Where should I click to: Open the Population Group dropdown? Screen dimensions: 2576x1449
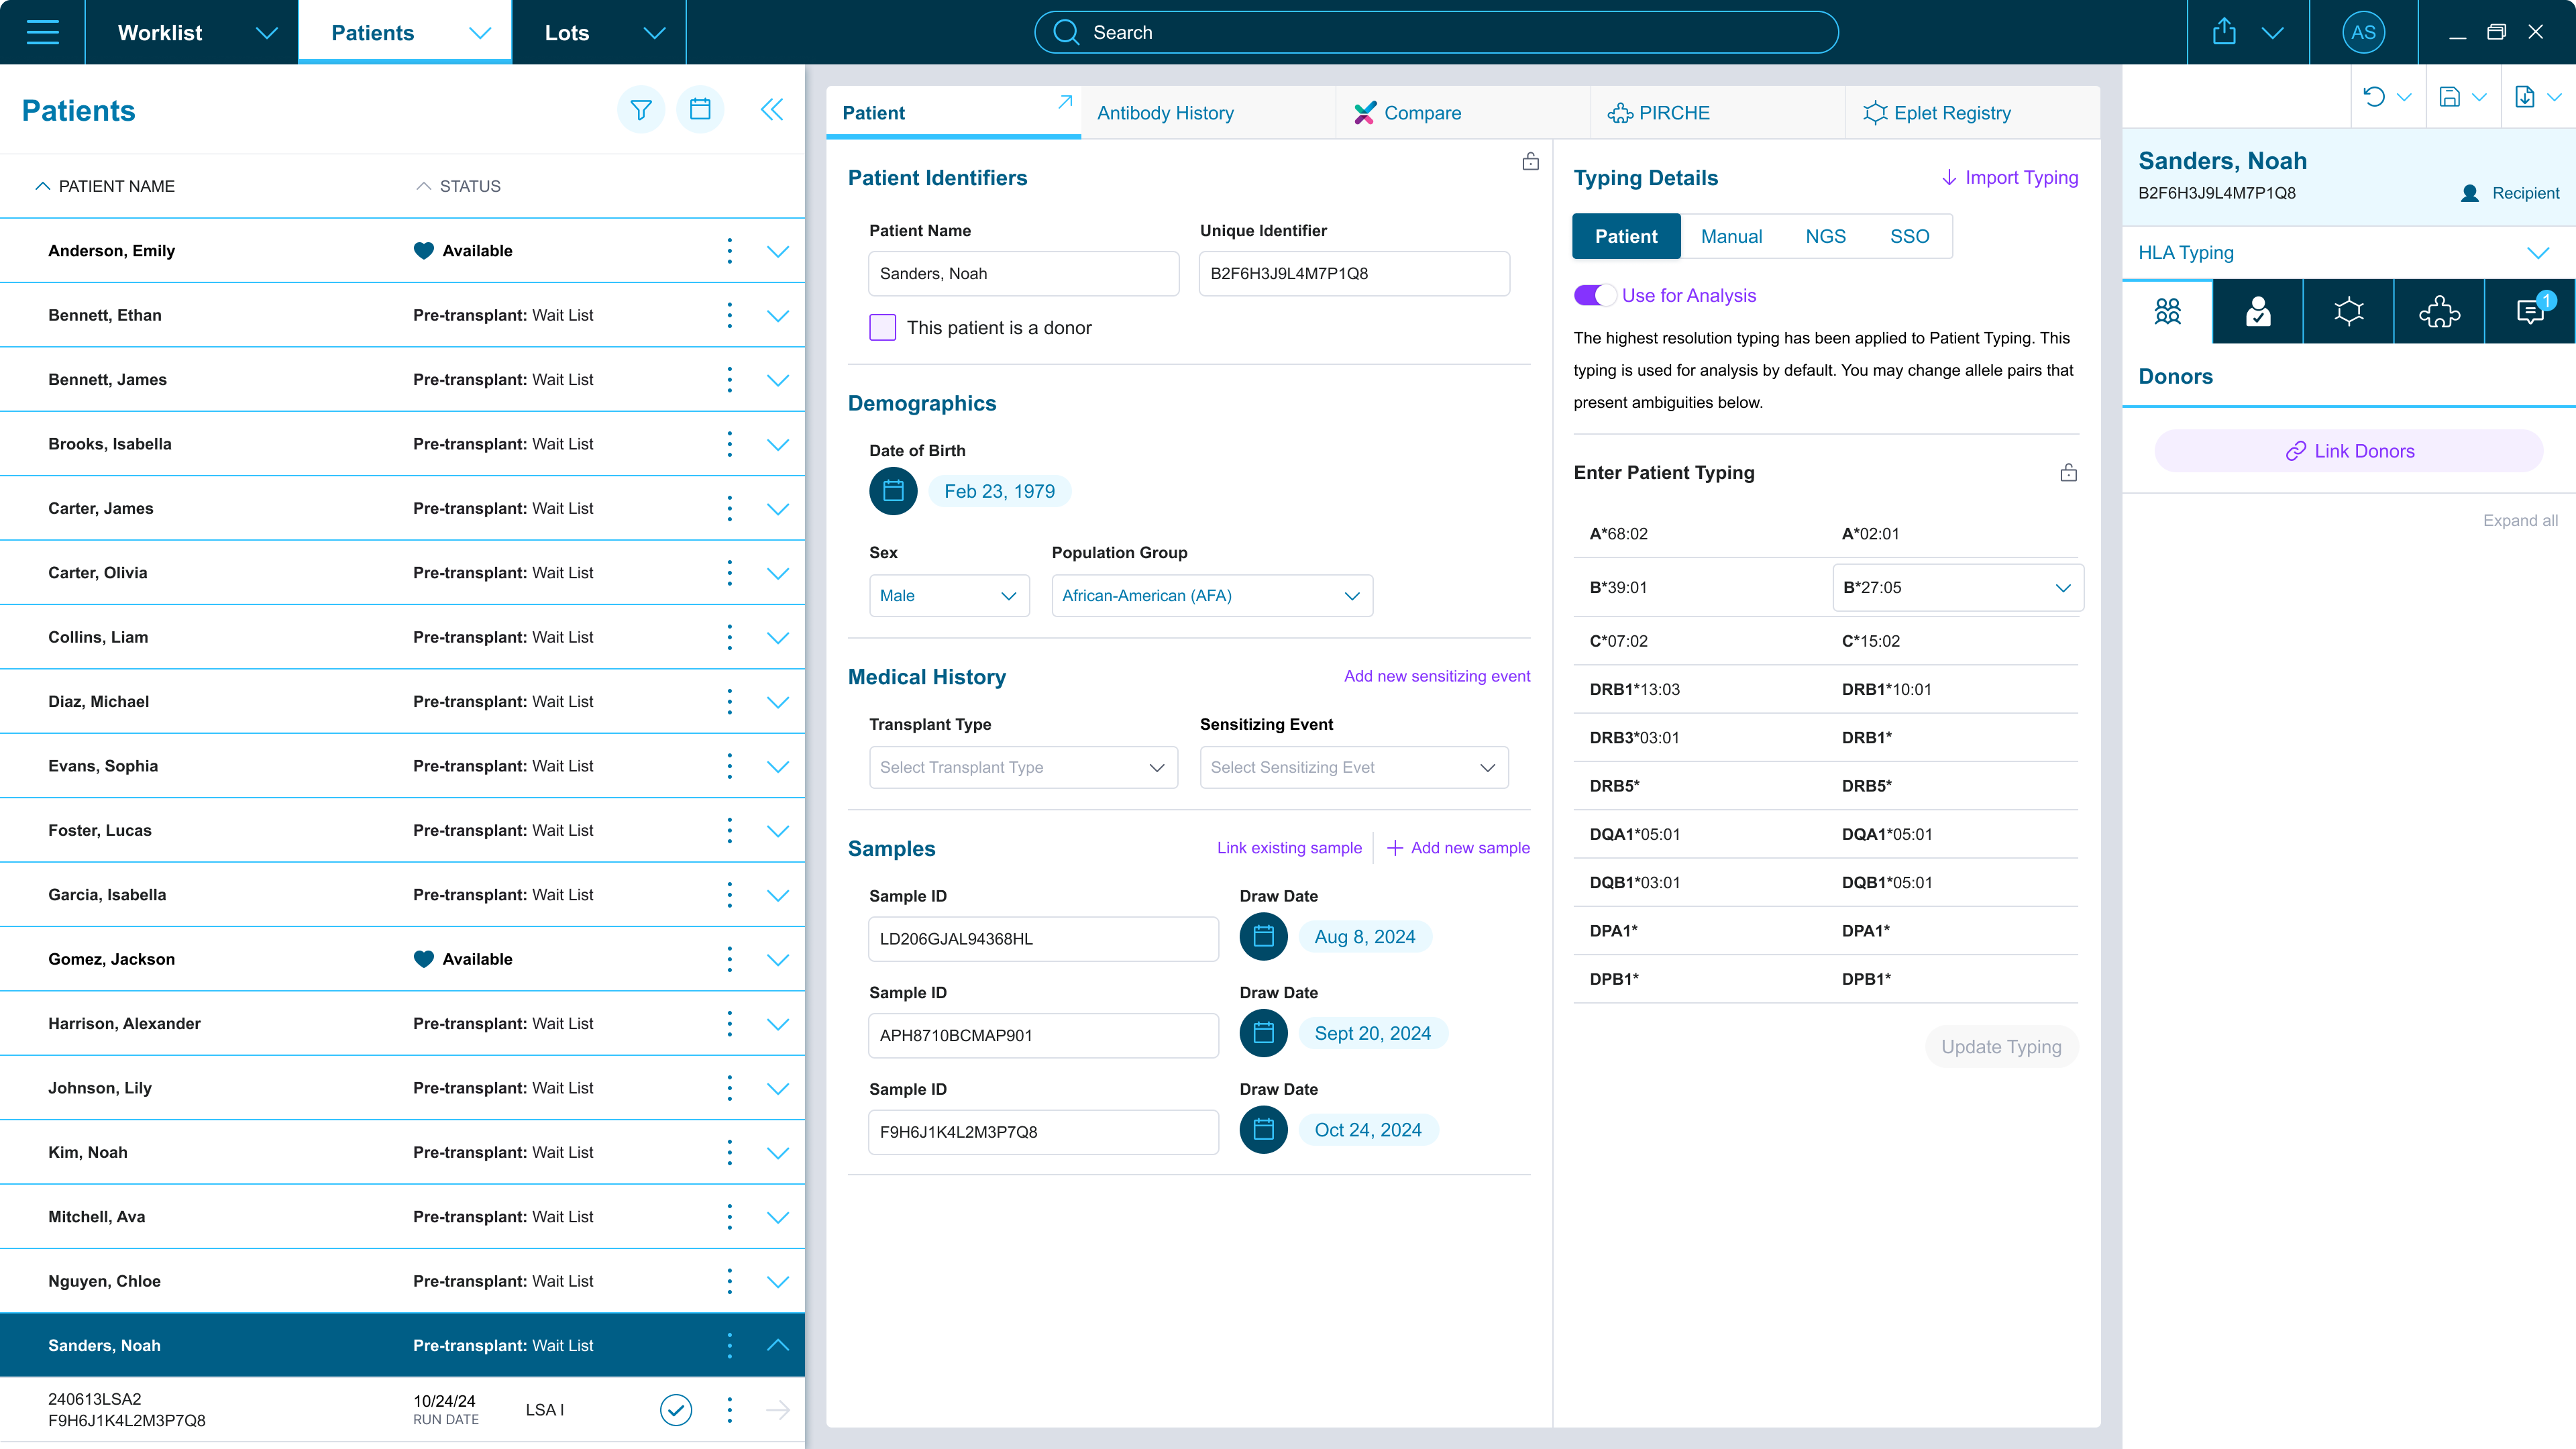point(1211,596)
